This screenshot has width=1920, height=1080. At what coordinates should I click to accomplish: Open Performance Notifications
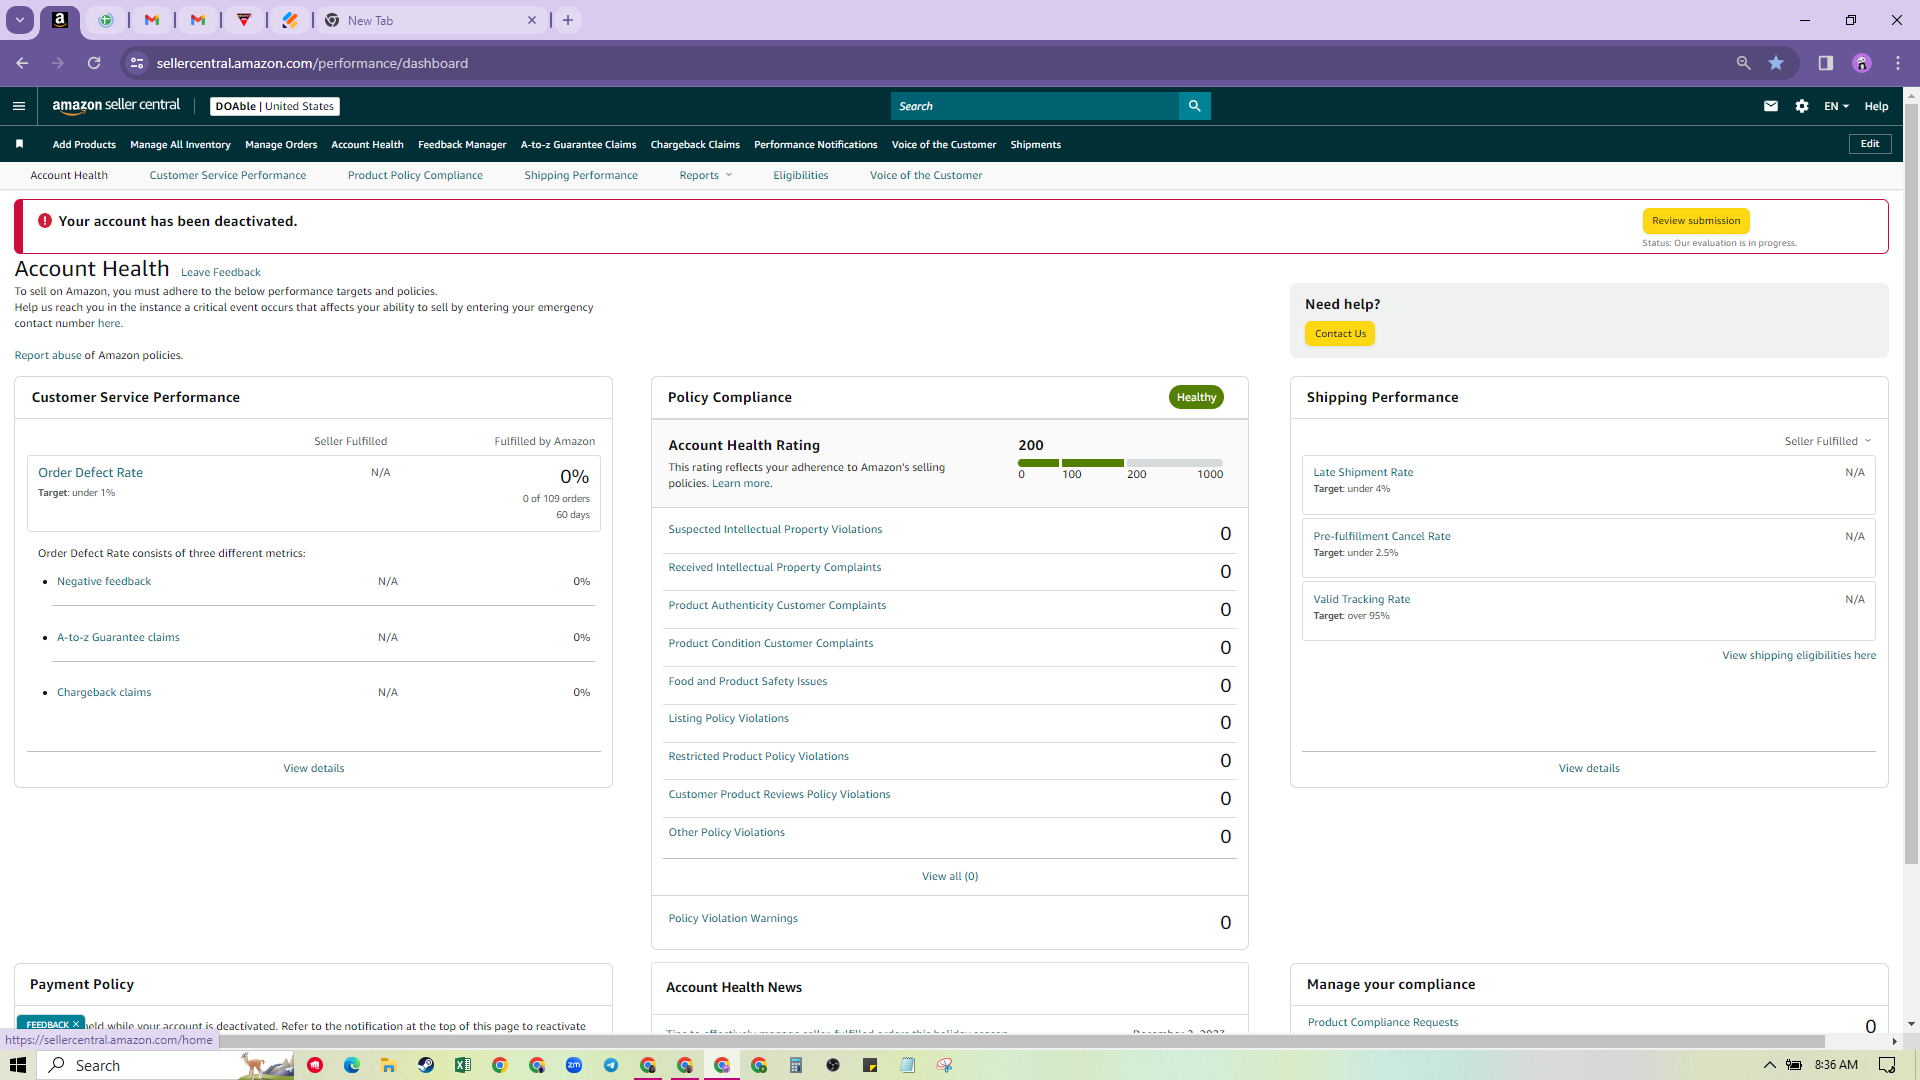pyautogui.click(x=815, y=145)
